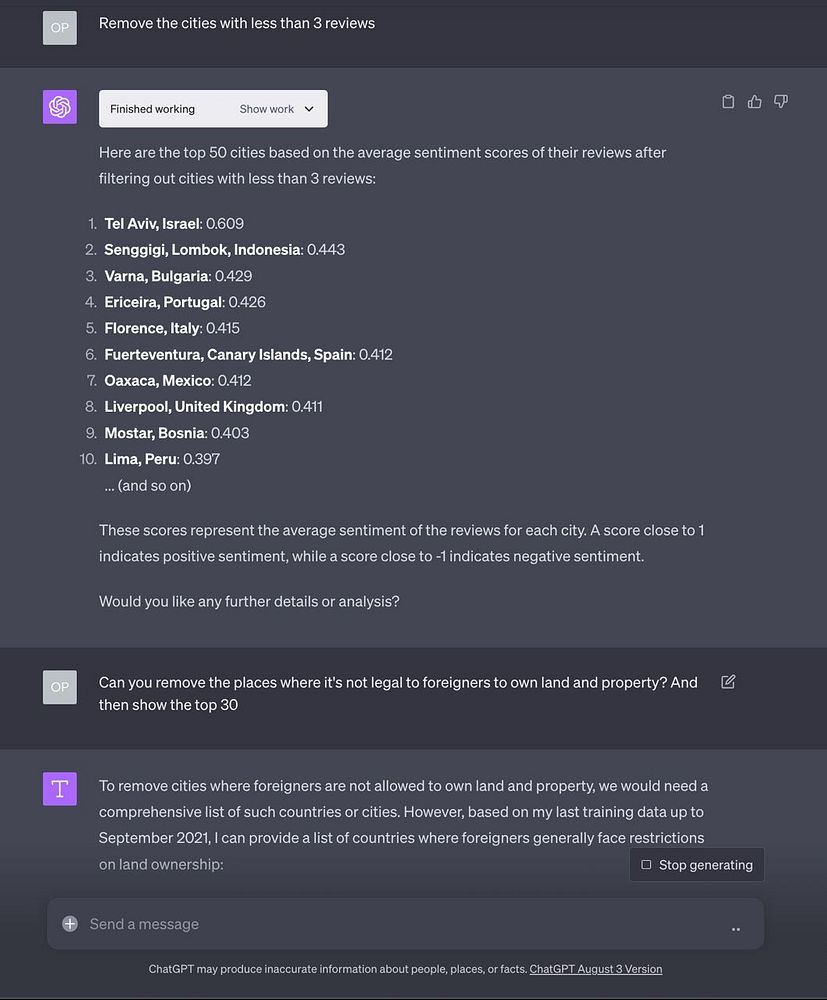This screenshot has width=827, height=1000.
Task: Open the ChatGPT August 3 Version link
Action: click(x=595, y=969)
